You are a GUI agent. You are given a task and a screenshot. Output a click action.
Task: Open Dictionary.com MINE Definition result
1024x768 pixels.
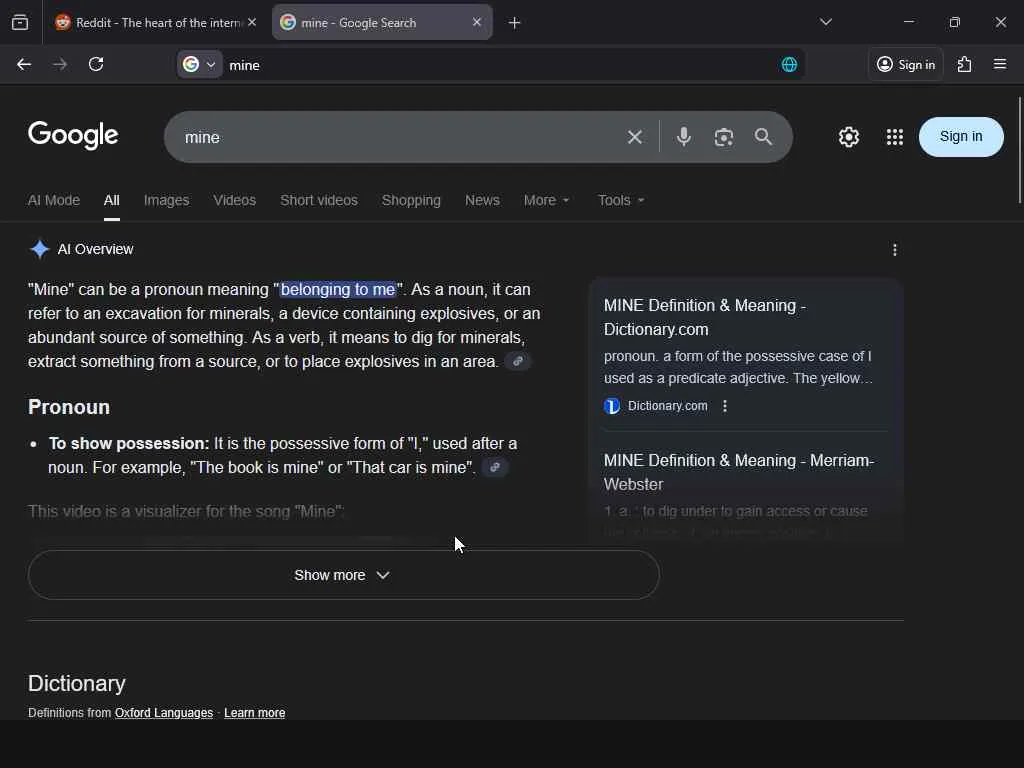pyautogui.click(x=705, y=317)
